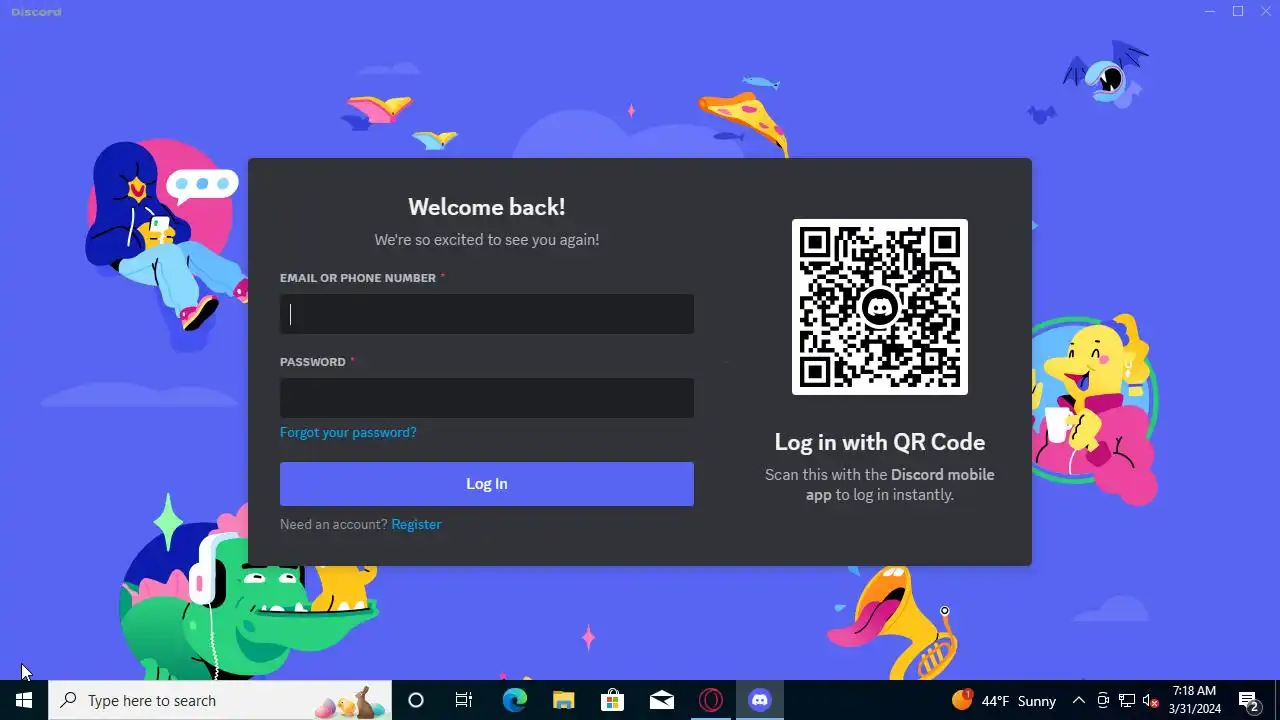Click the Meet Now tray icon
The width and height of the screenshot is (1280, 720).
coord(1103,700)
